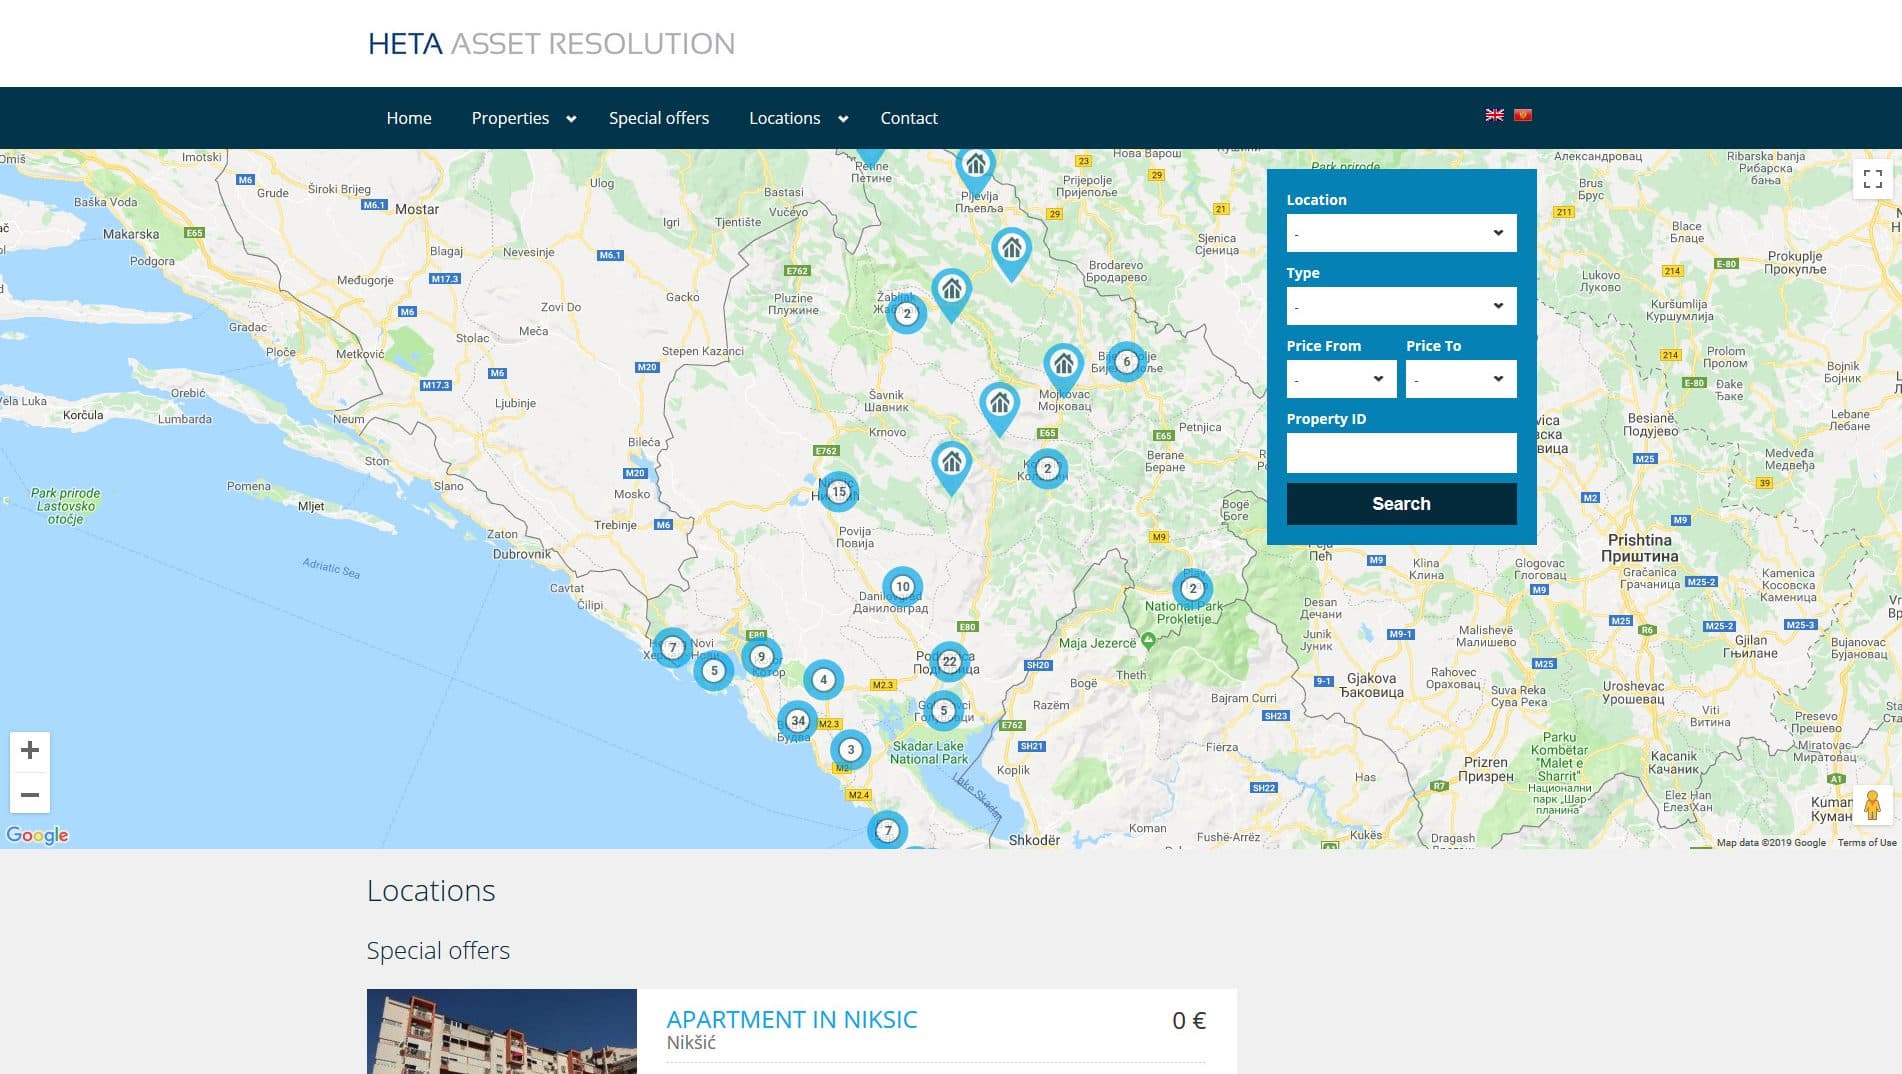Open Locations nav item
The width and height of the screenshot is (1902, 1074).
coord(784,118)
